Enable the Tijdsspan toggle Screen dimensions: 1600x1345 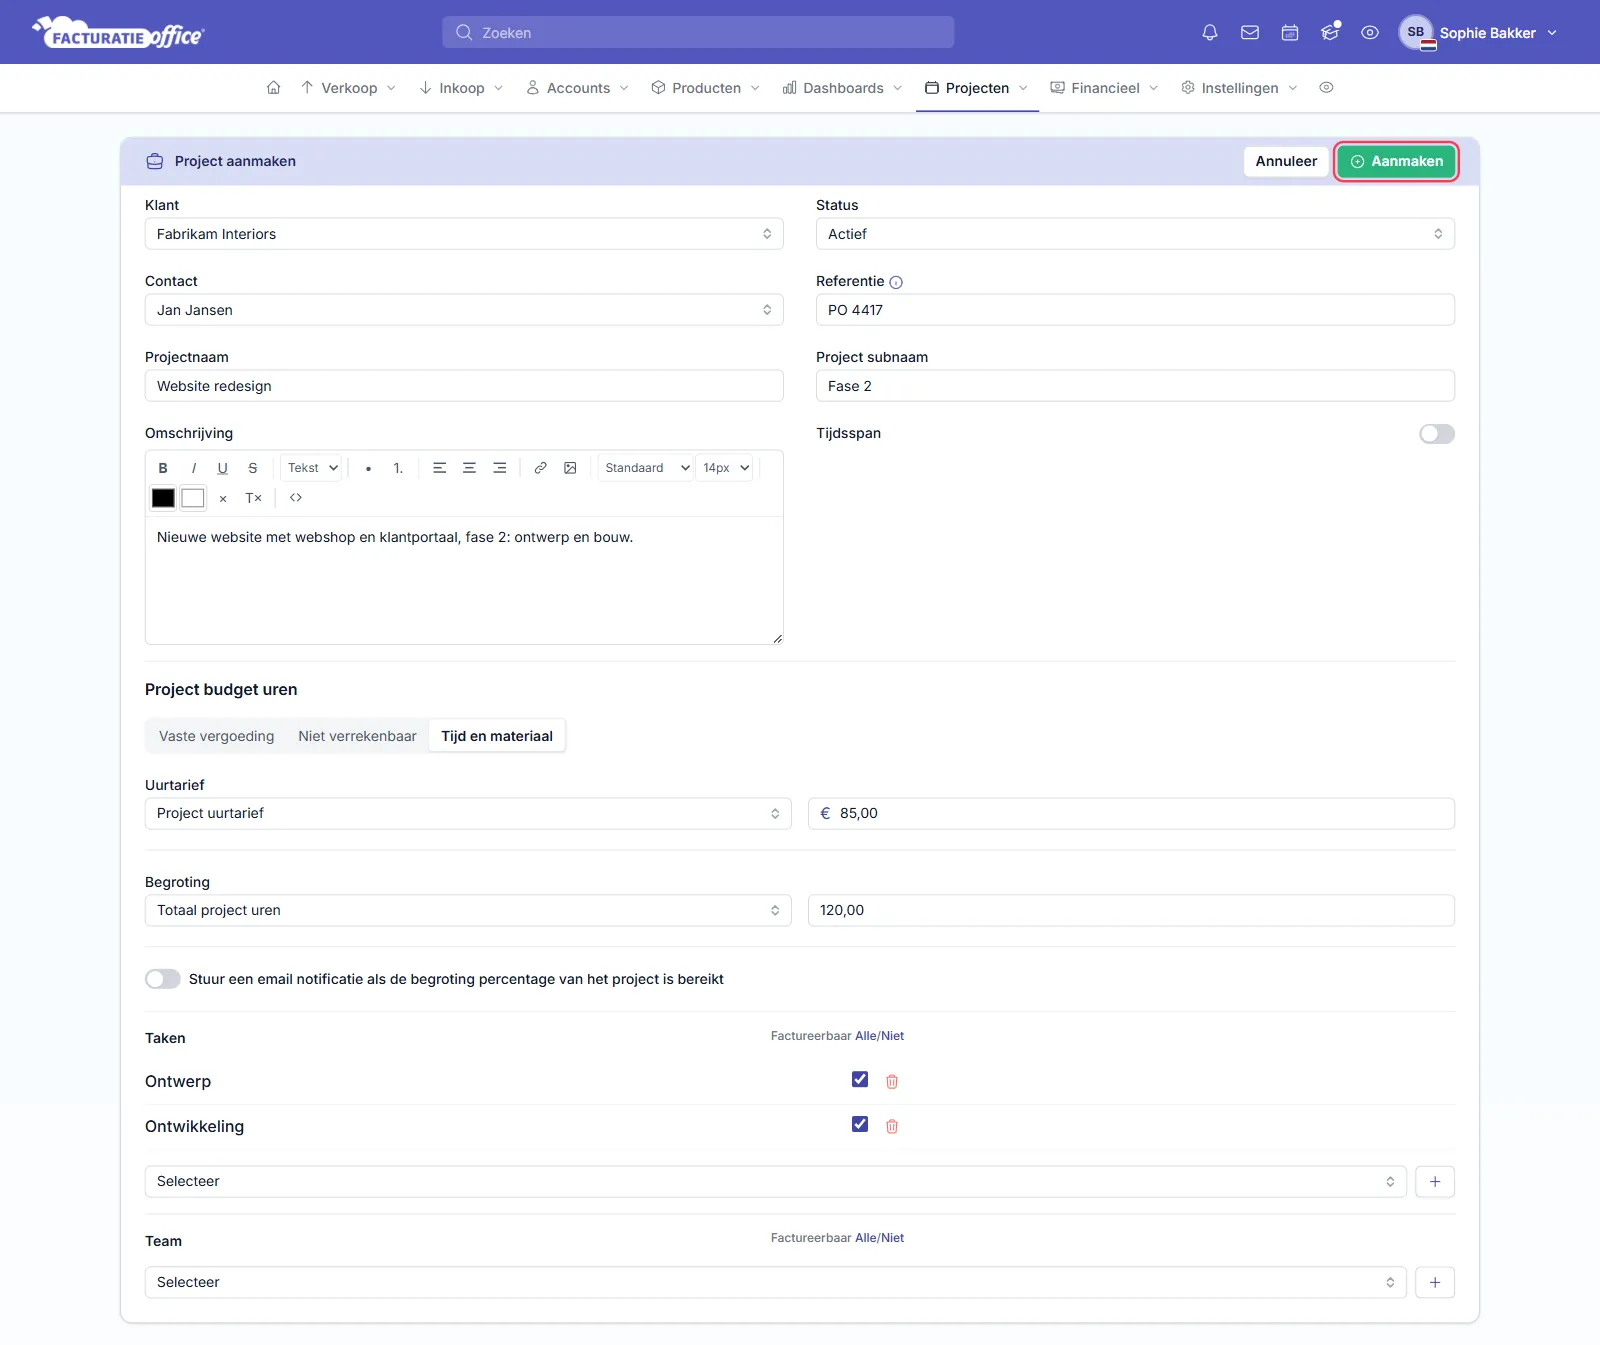point(1437,434)
